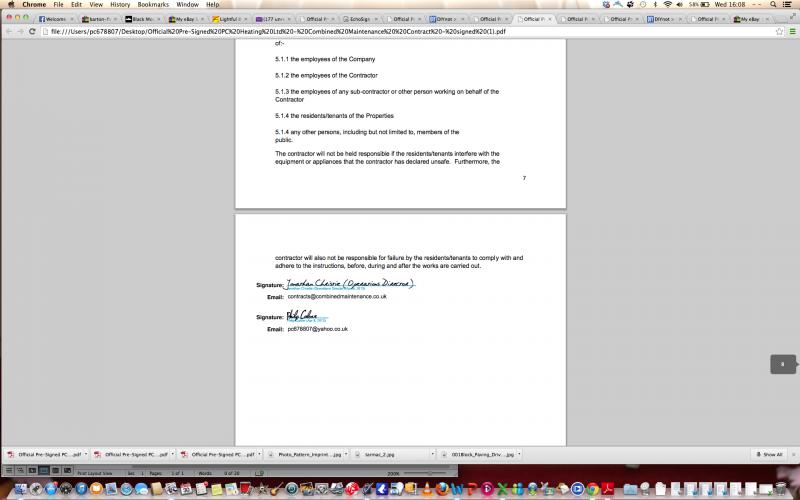800x500 pixels.
Task: Open the Bookmarks menu
Action: pos(153,5)
